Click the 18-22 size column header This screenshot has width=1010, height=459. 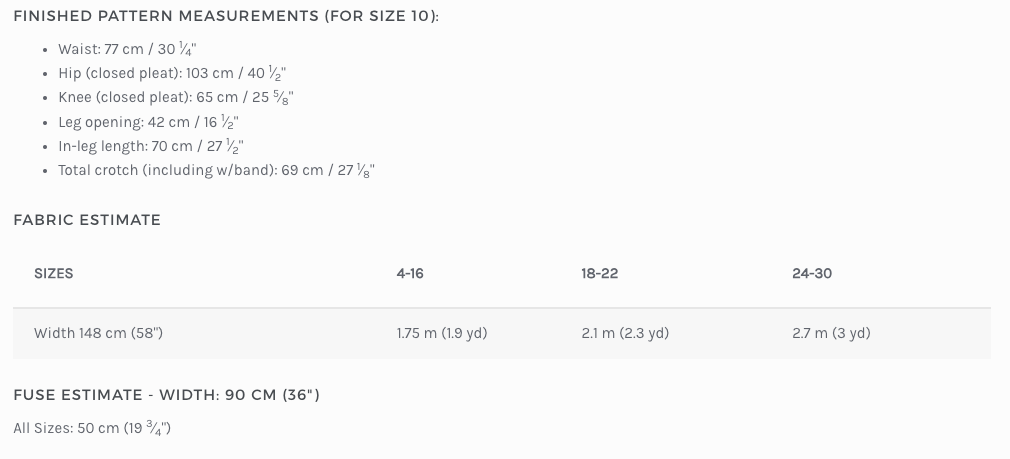click(600, 273)
